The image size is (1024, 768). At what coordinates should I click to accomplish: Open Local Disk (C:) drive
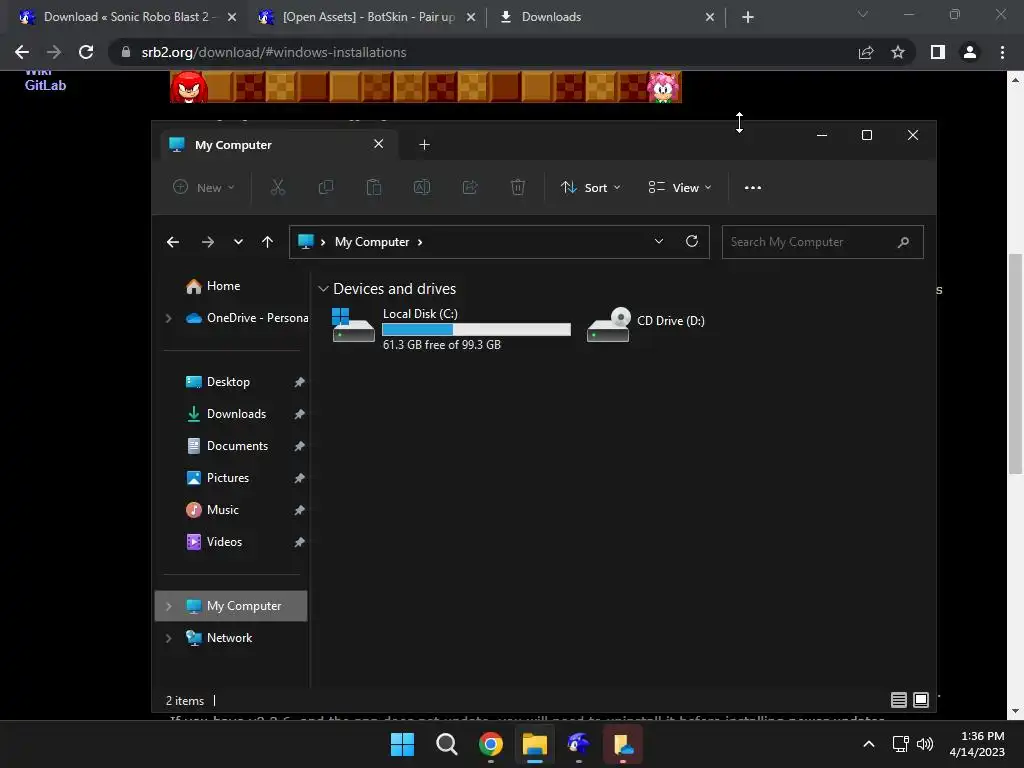451,328
